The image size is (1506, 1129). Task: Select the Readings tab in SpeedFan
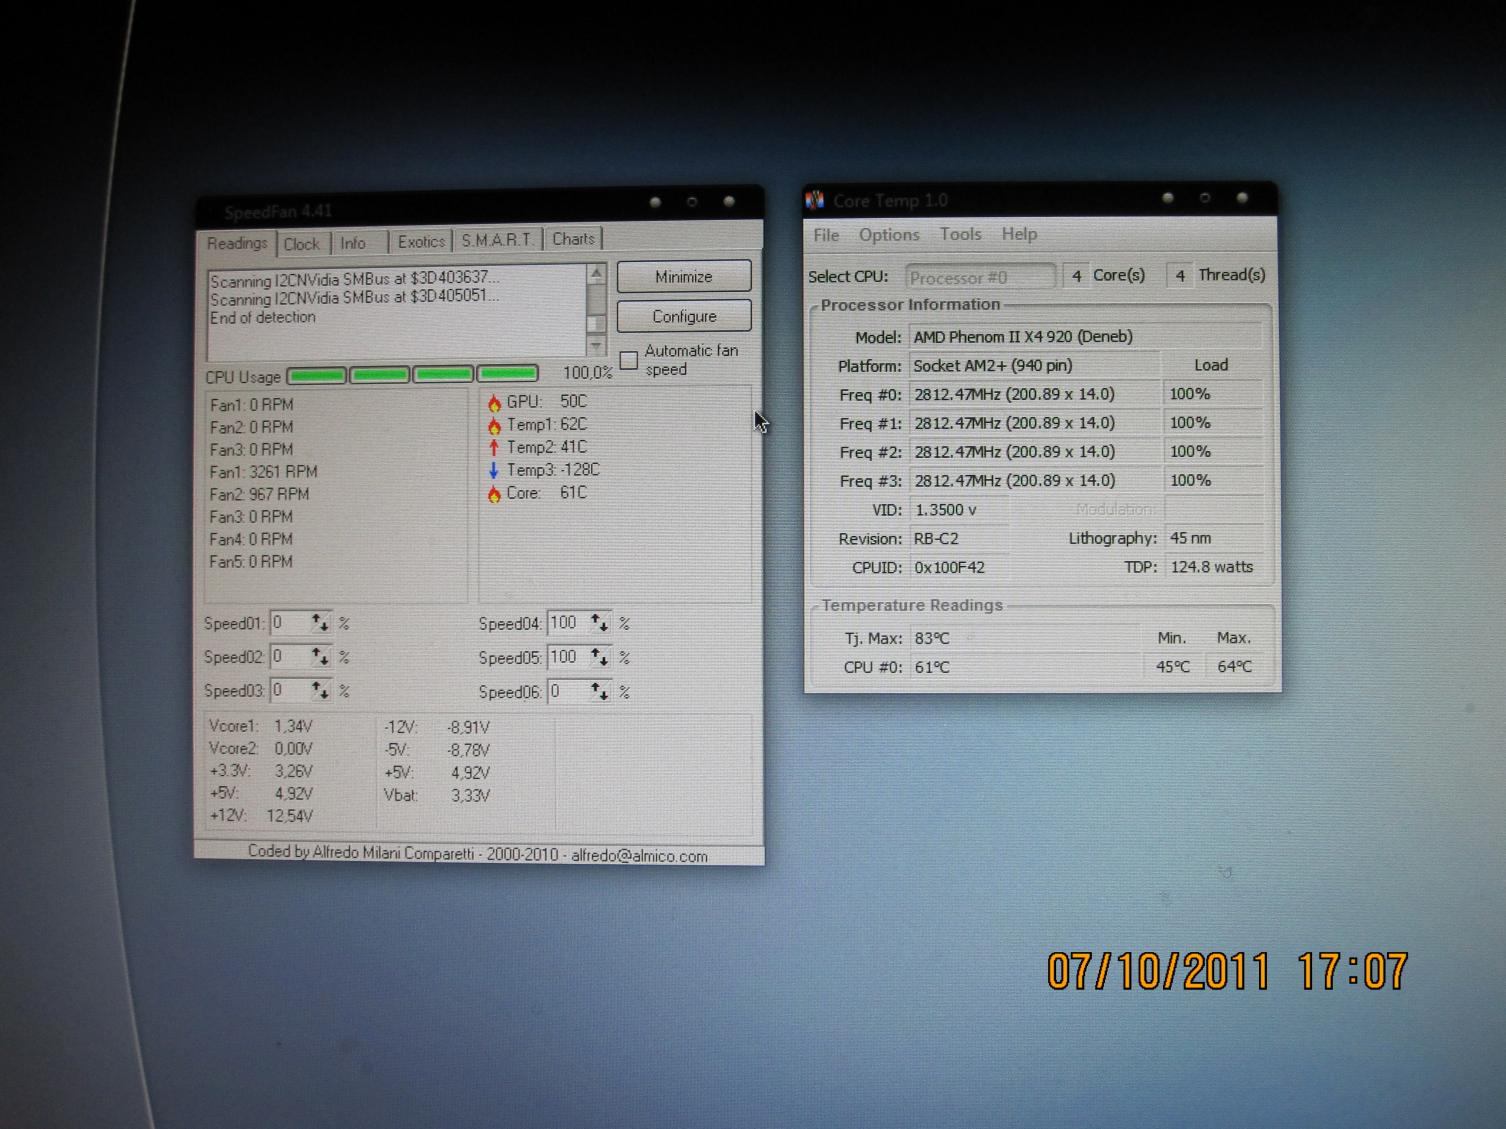click(237, 243)
